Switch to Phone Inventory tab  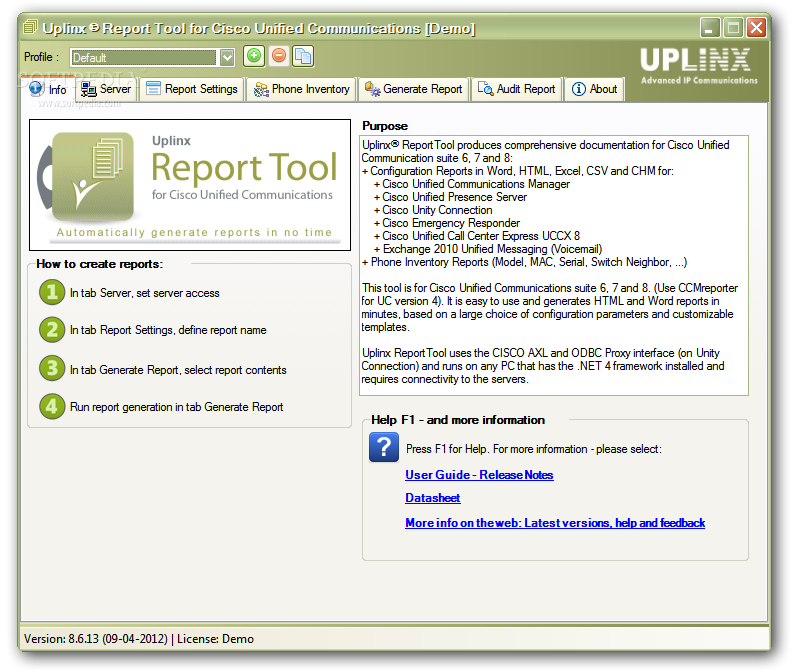pyautogui.click(x=302, y=89)
